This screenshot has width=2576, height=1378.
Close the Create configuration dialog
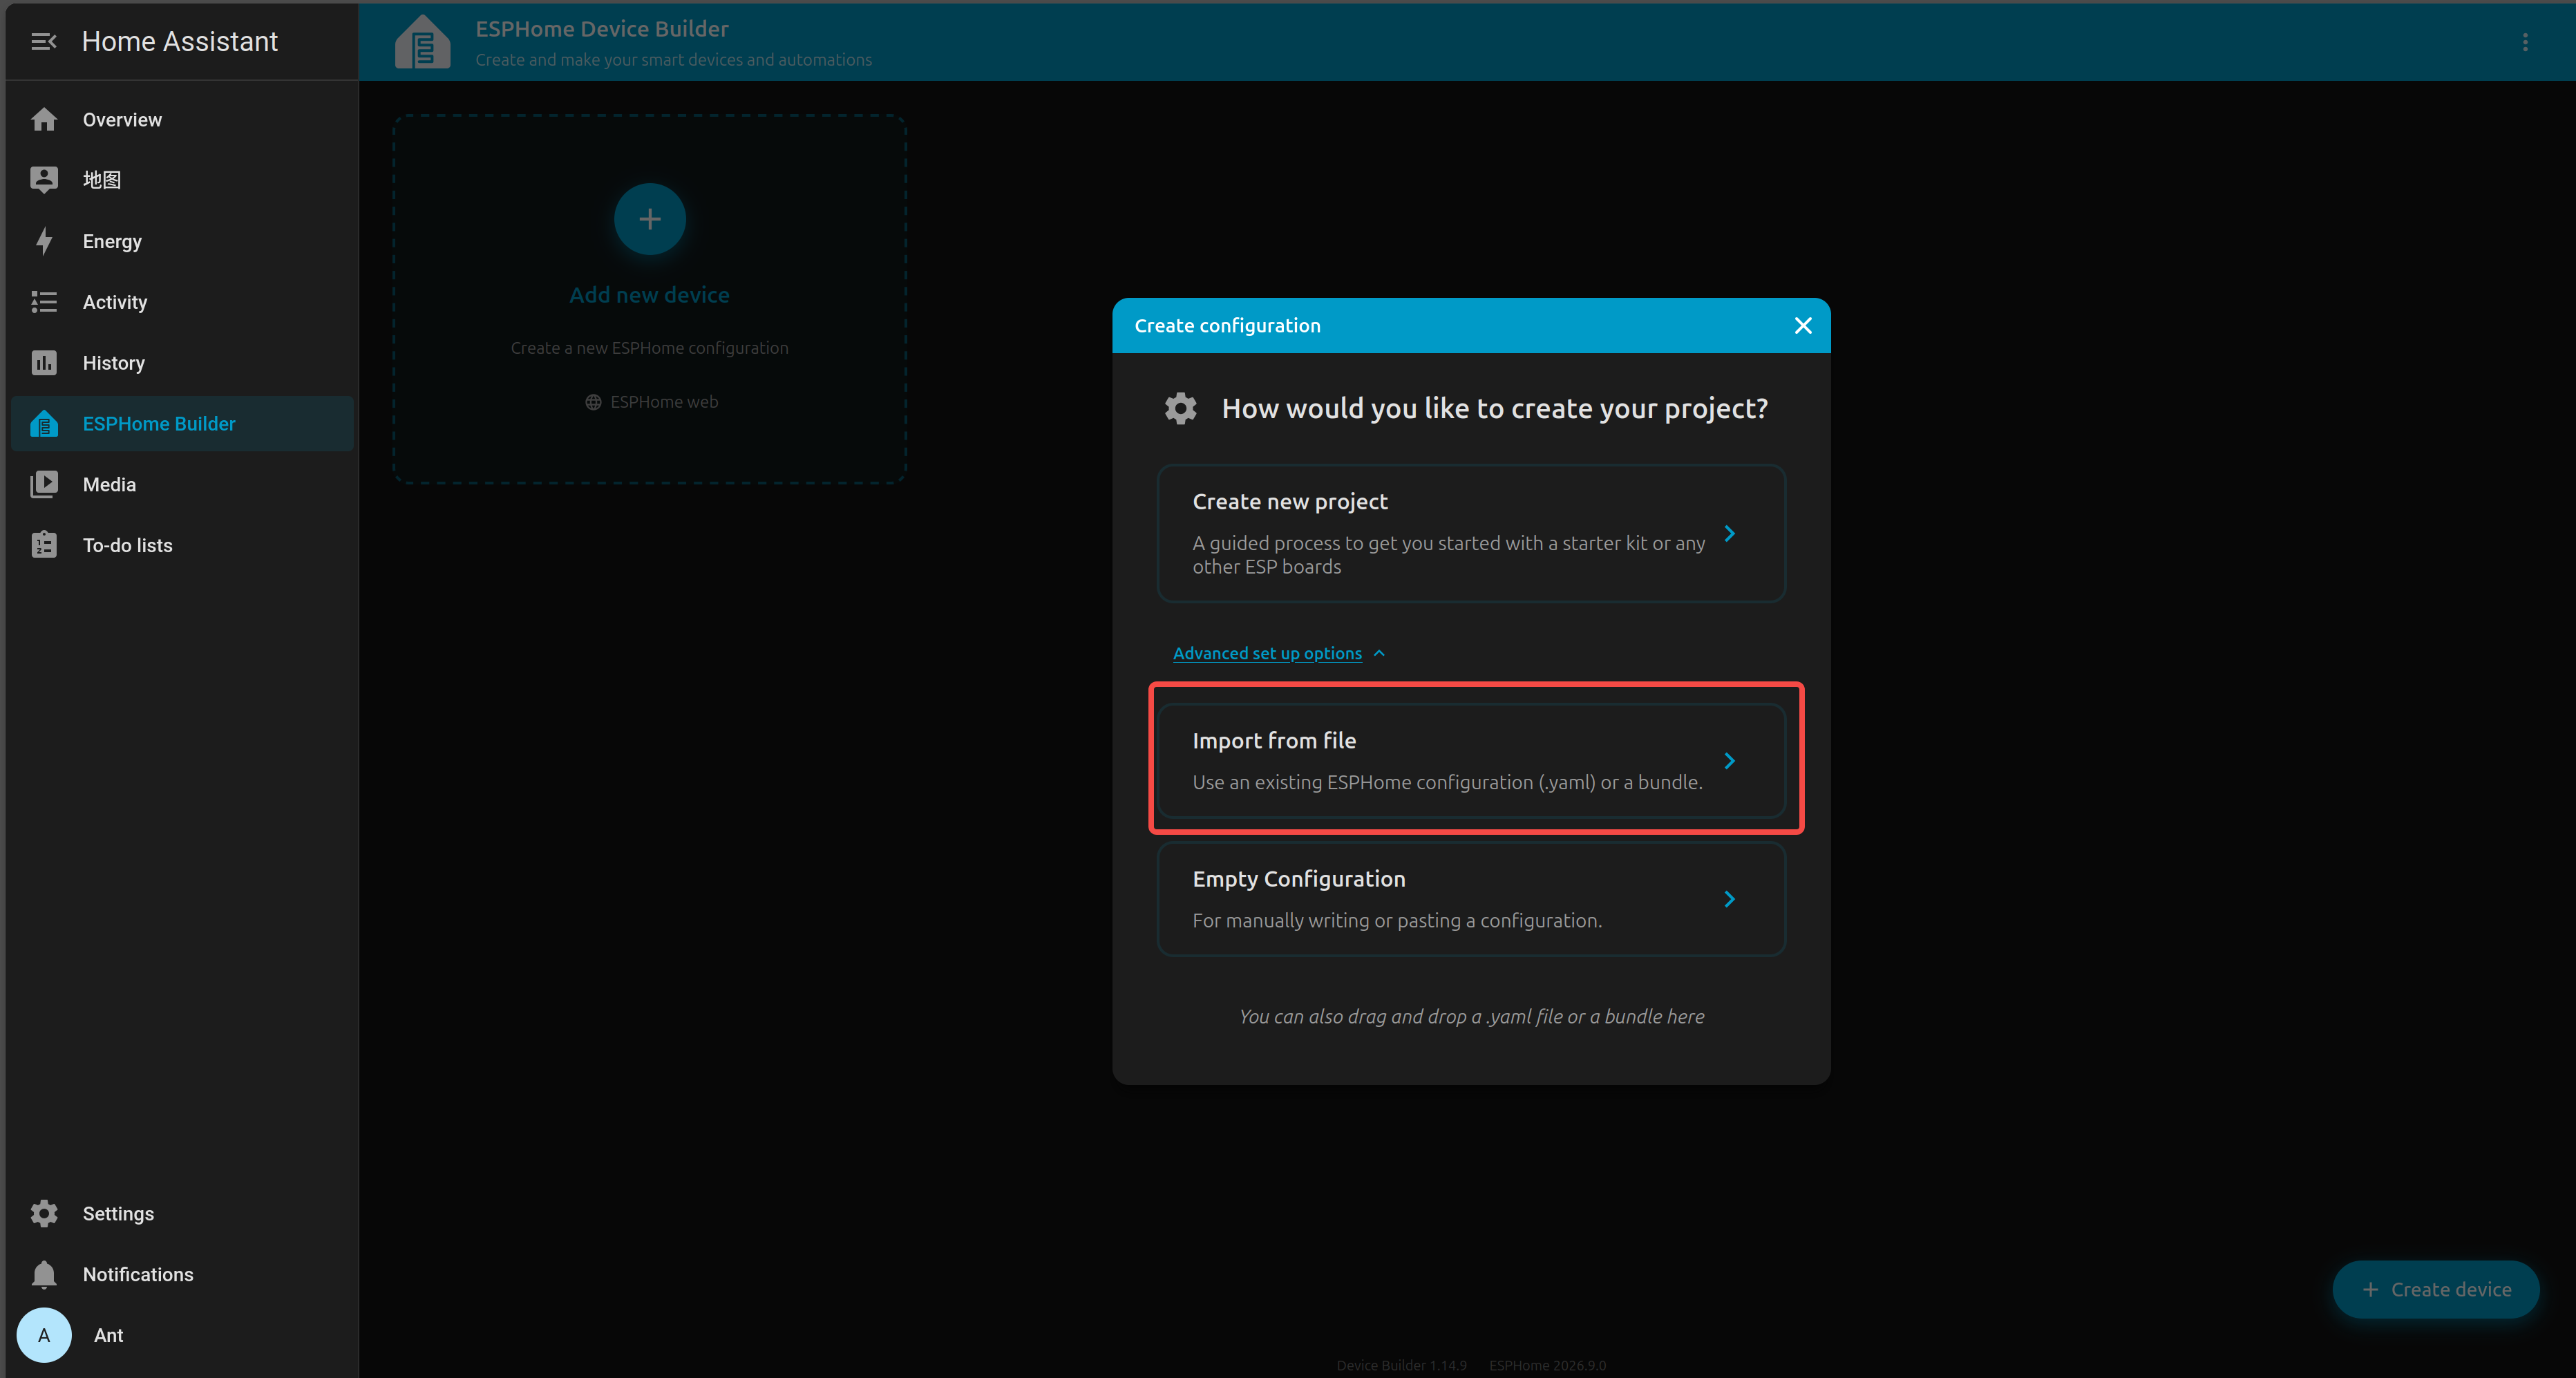[1803, 326]
